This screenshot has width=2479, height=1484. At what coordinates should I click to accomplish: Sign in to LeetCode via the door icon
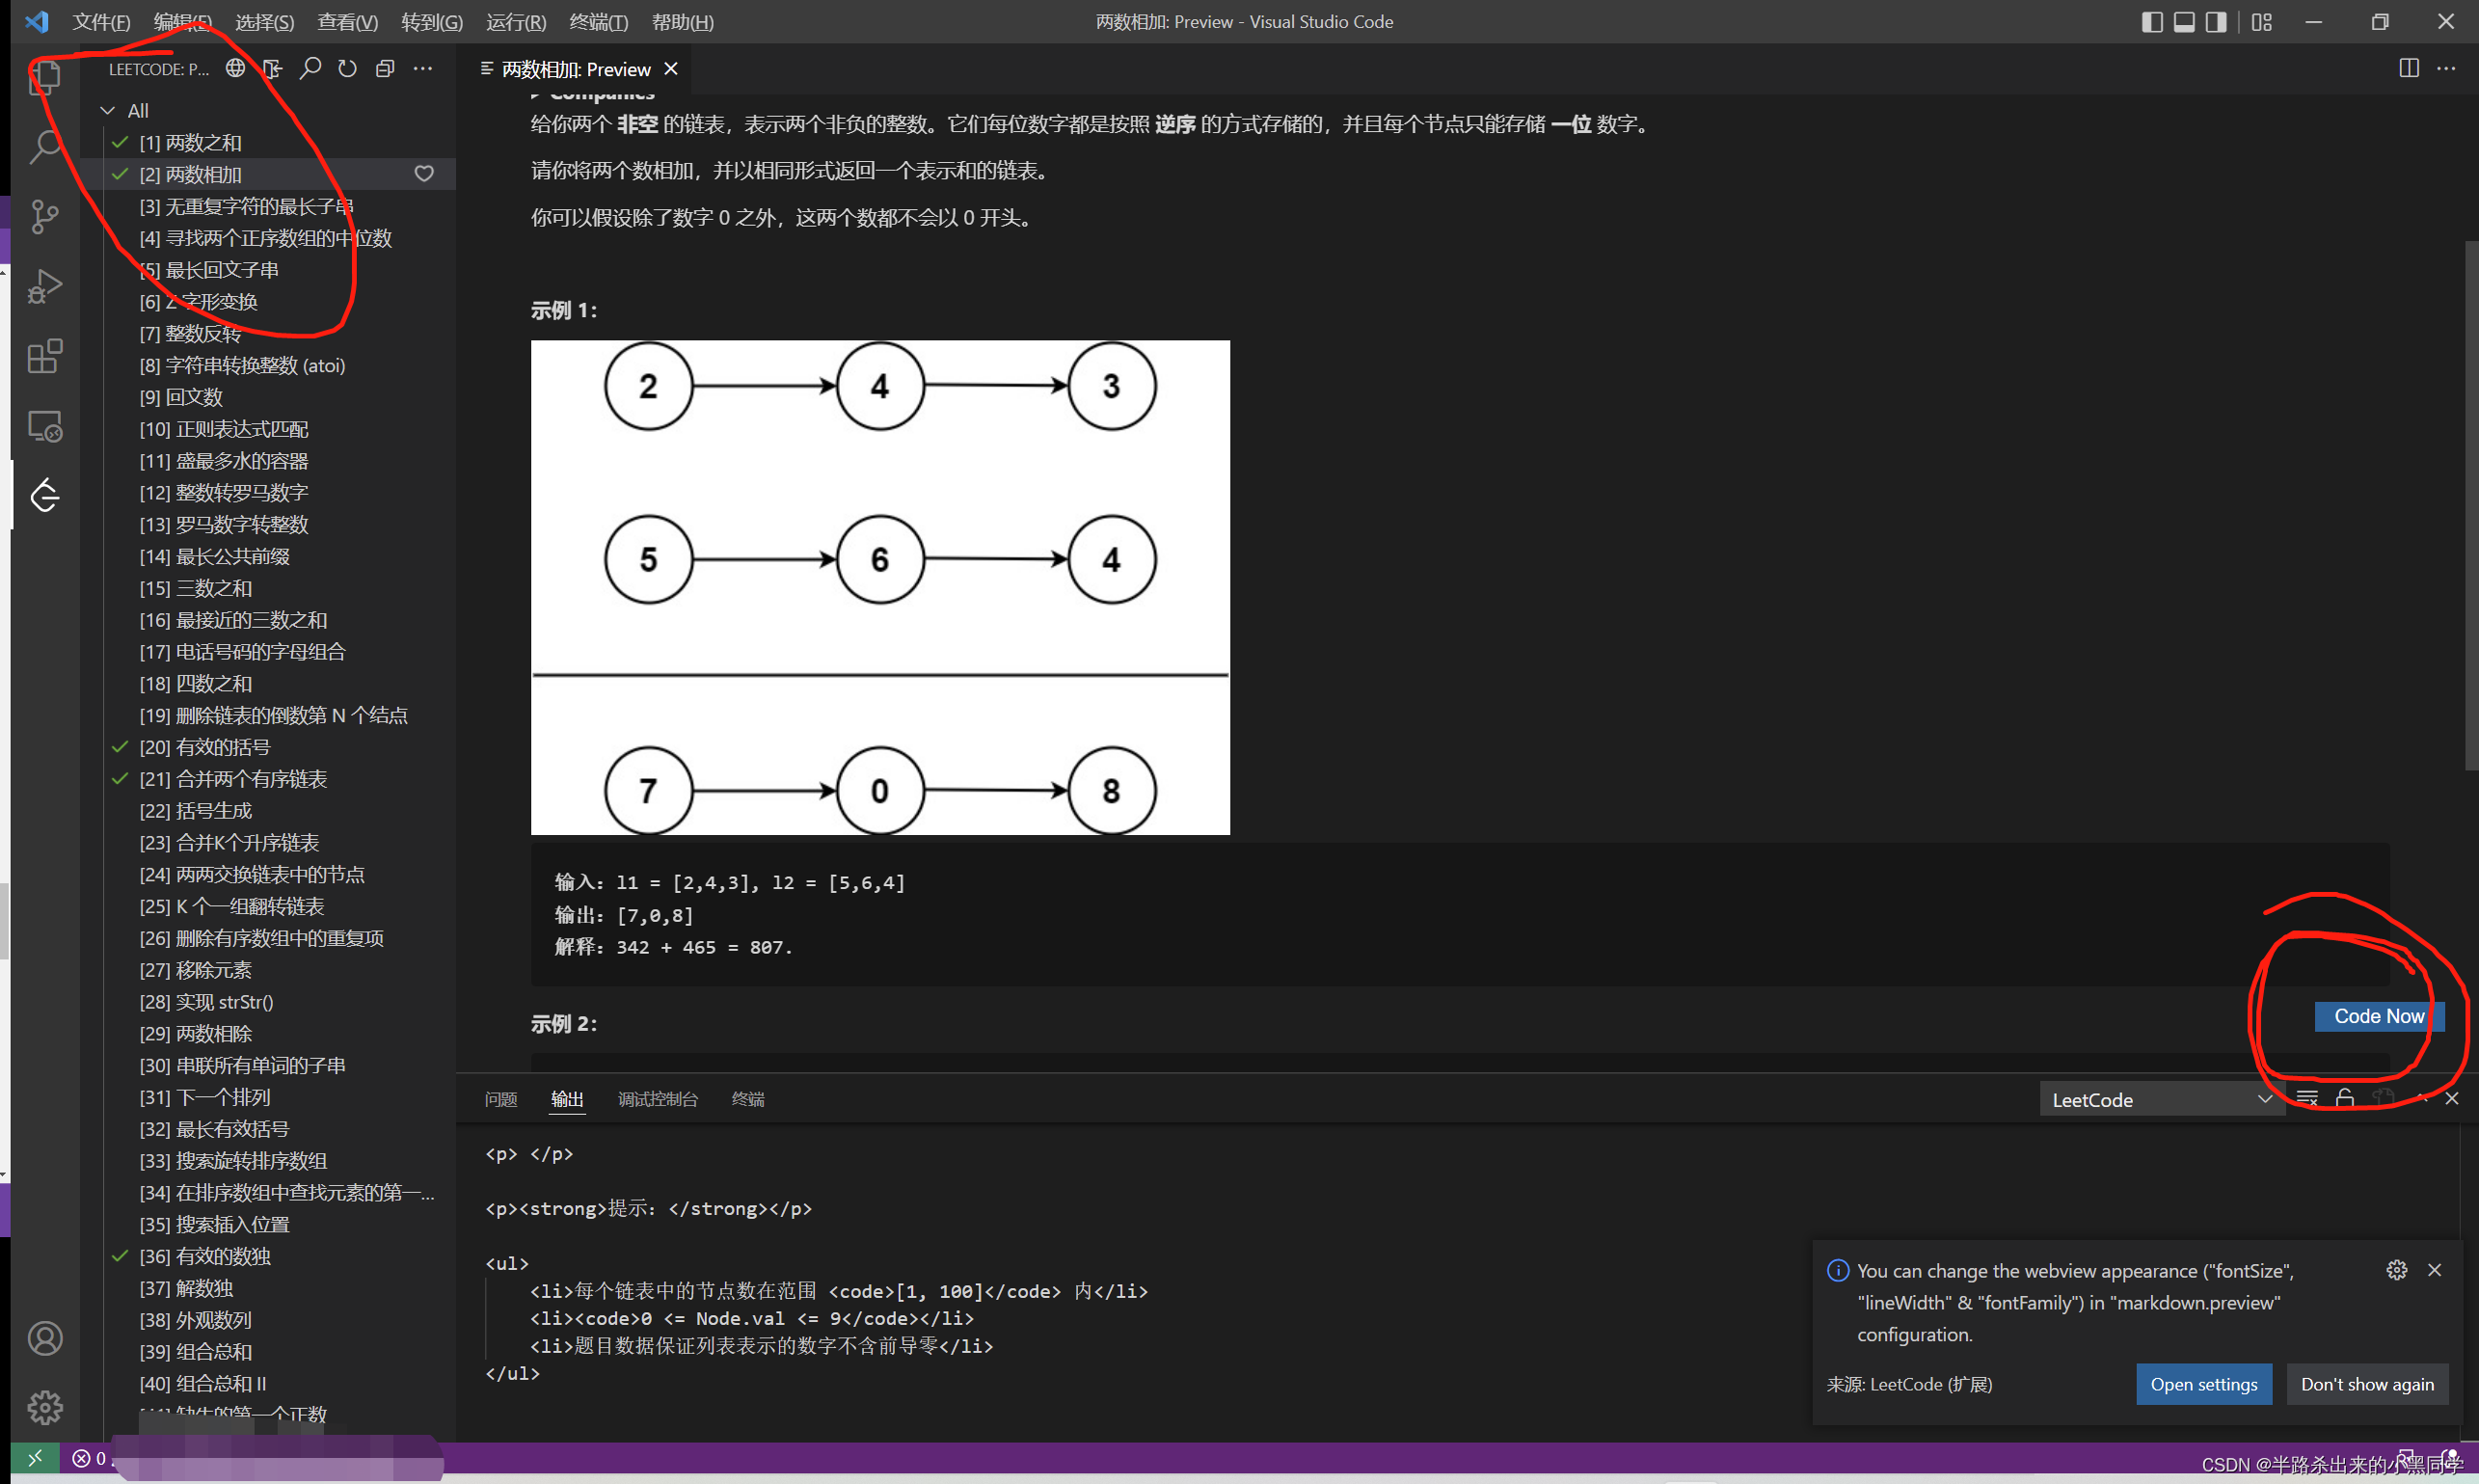pyautogui.click(x=271, y=68)
